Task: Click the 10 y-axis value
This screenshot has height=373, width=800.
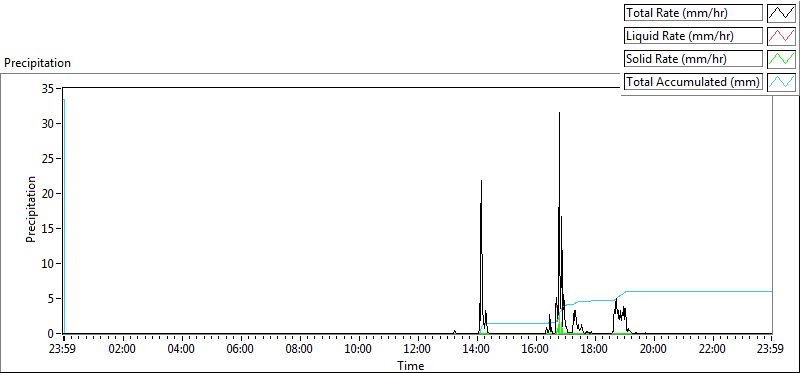Action: click(x=48, y=263)
